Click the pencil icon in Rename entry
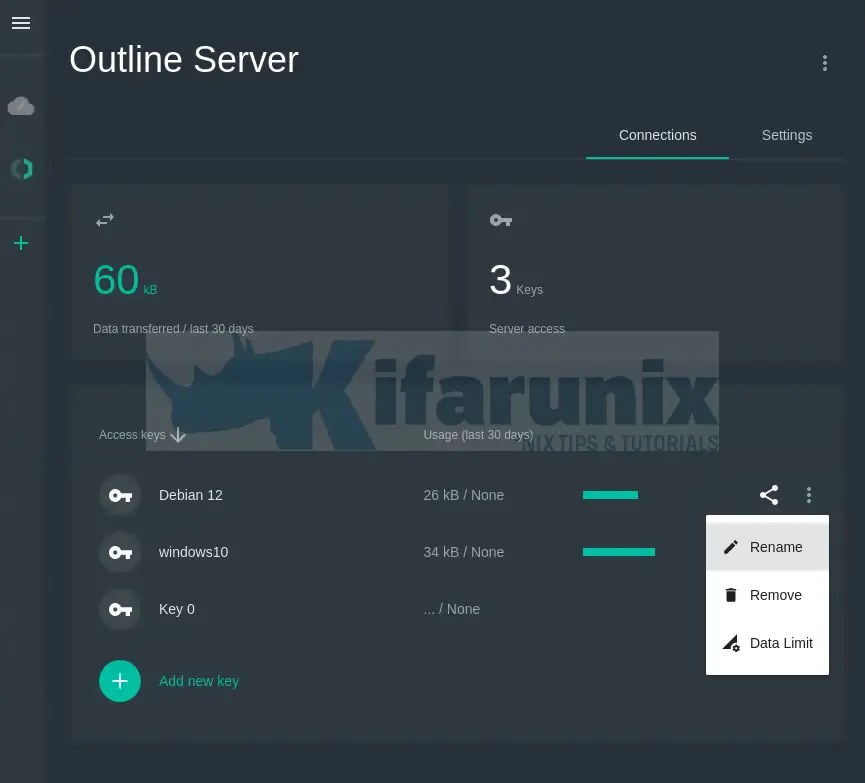The width and height of the screenshot is (865, 783). [x=731, y=547]
